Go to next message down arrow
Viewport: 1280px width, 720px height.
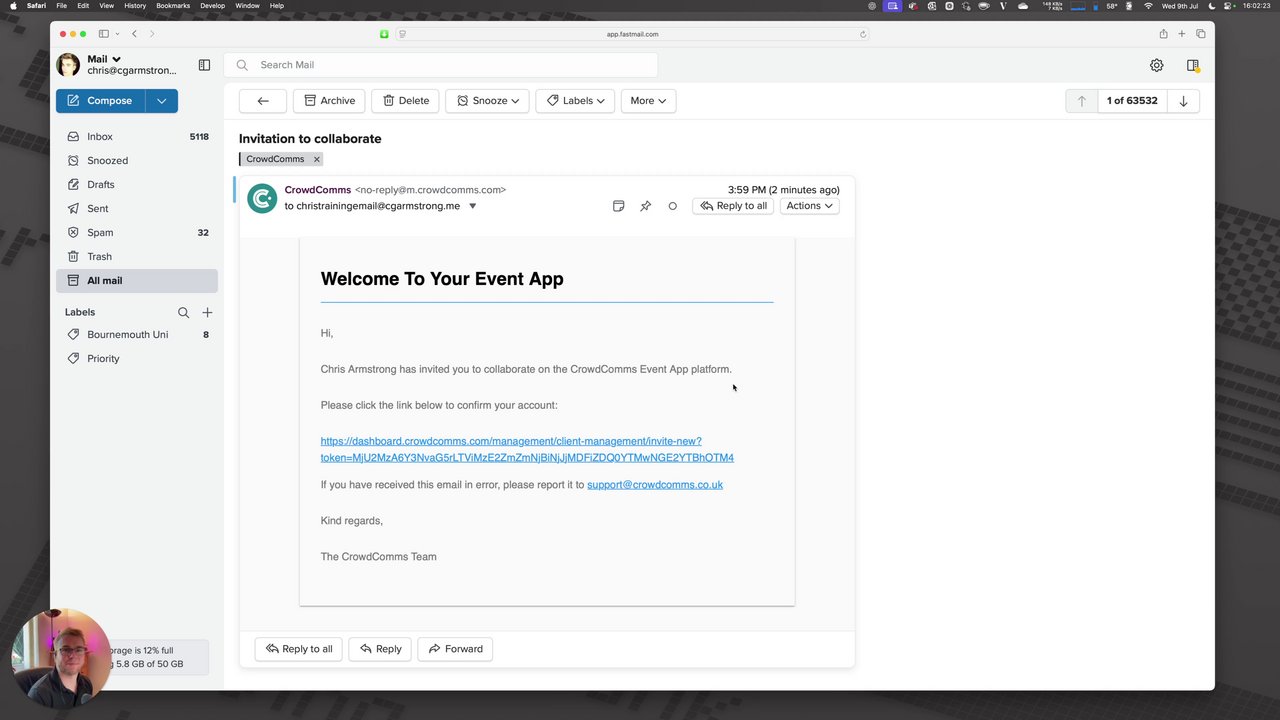pyautogui.click(x=1183, y=101)
